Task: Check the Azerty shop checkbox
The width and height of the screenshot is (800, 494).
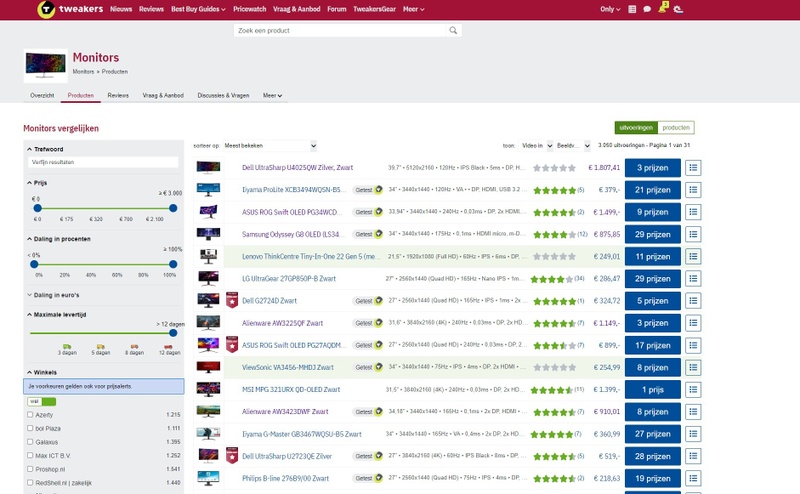Action: tap(30, 414)
